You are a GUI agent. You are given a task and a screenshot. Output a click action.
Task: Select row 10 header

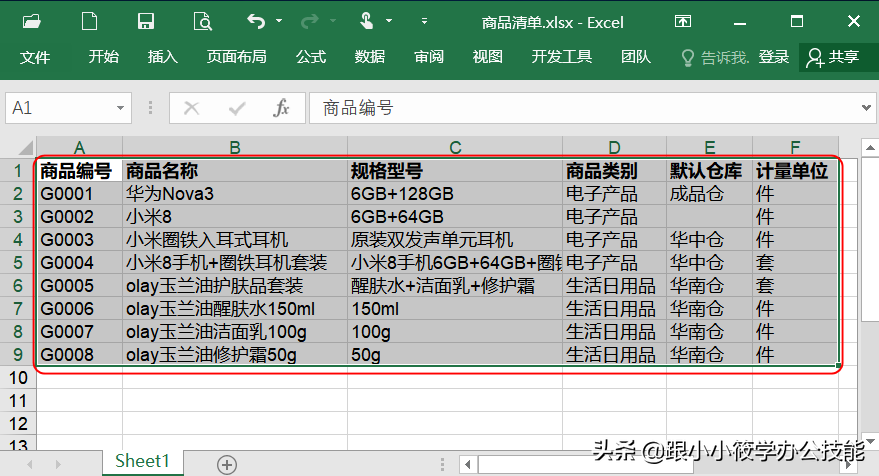coord(18,377)
